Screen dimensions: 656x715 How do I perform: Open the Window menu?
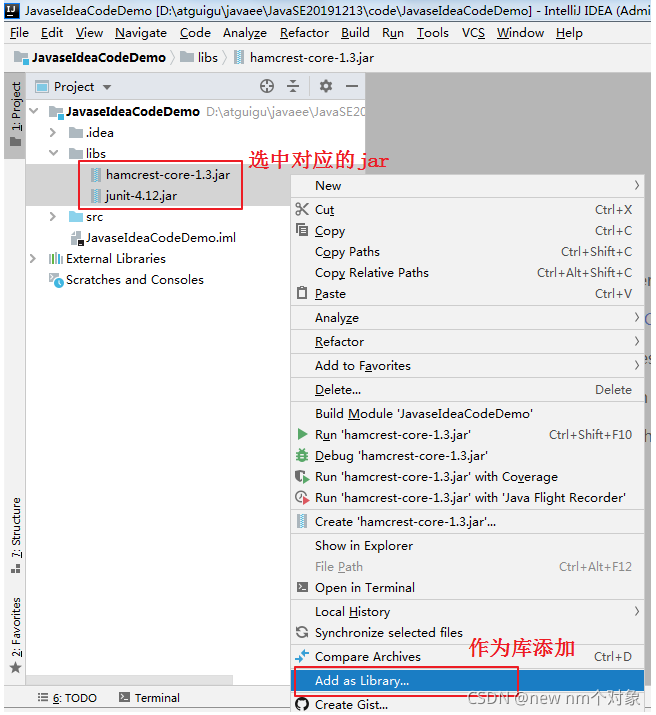[x=520, y=33]
